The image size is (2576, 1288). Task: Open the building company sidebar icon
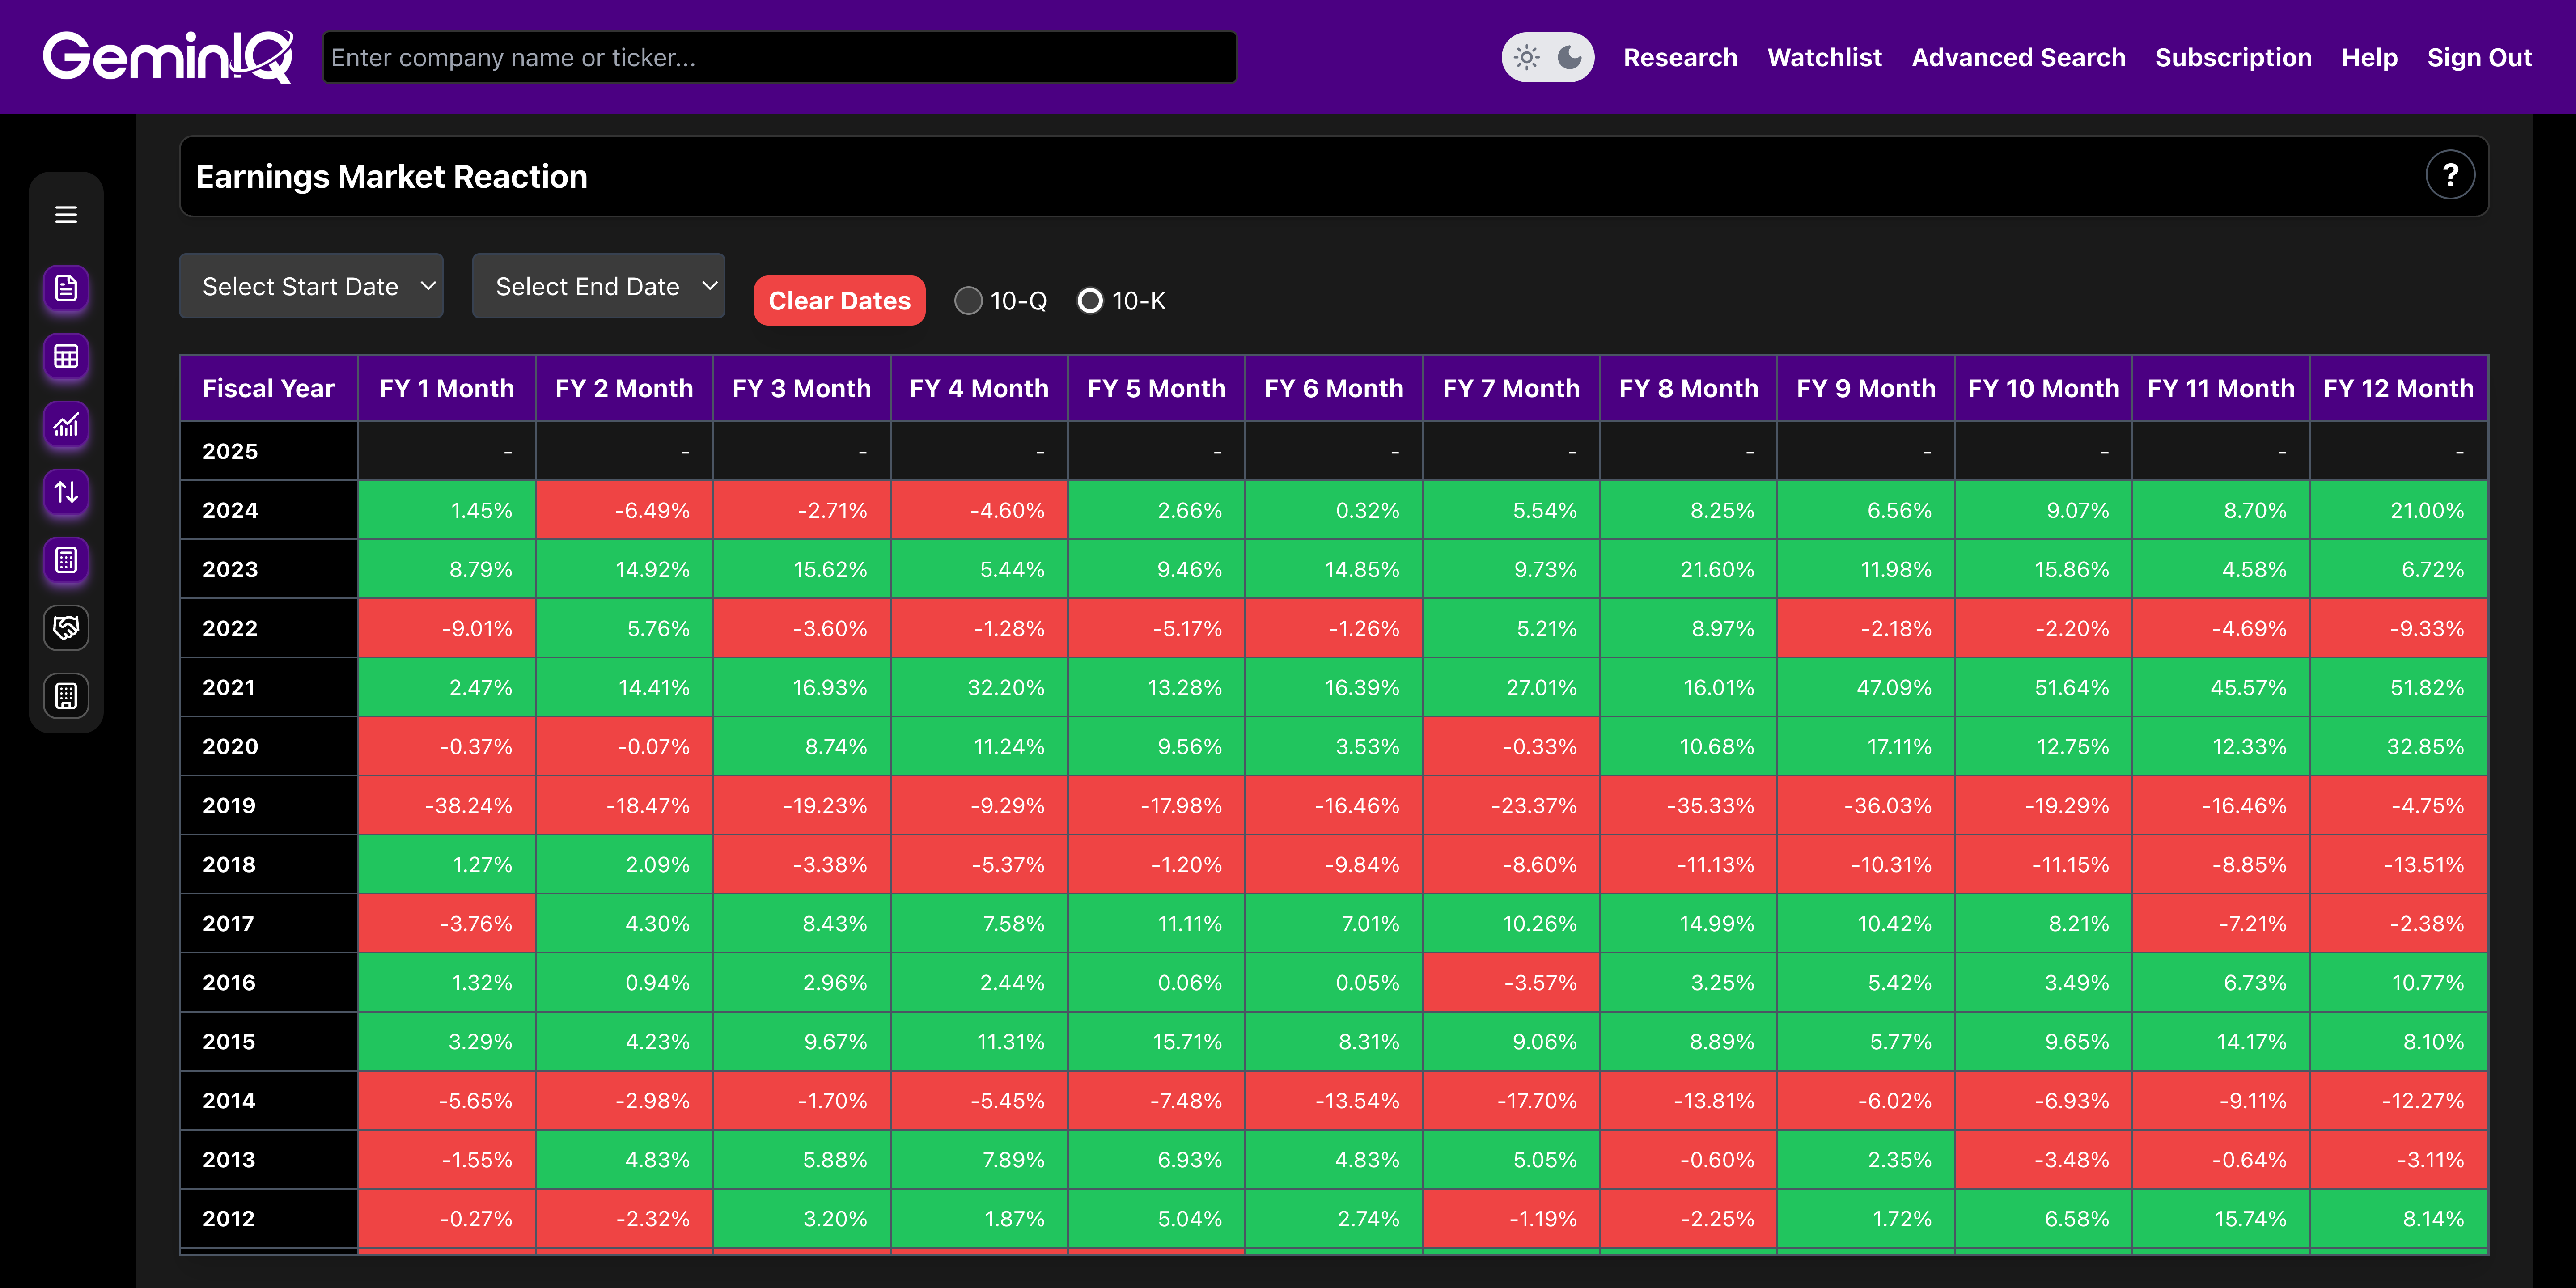click(x=66, y=696)
